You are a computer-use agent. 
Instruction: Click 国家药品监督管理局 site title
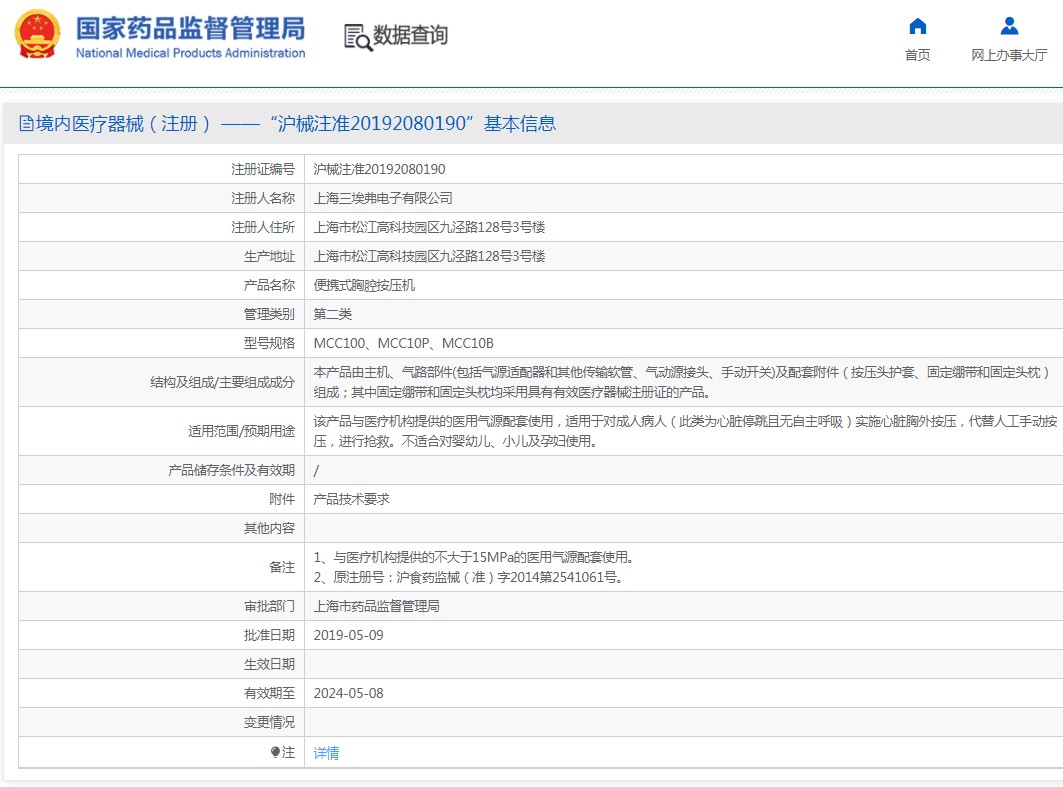point(190,28)
